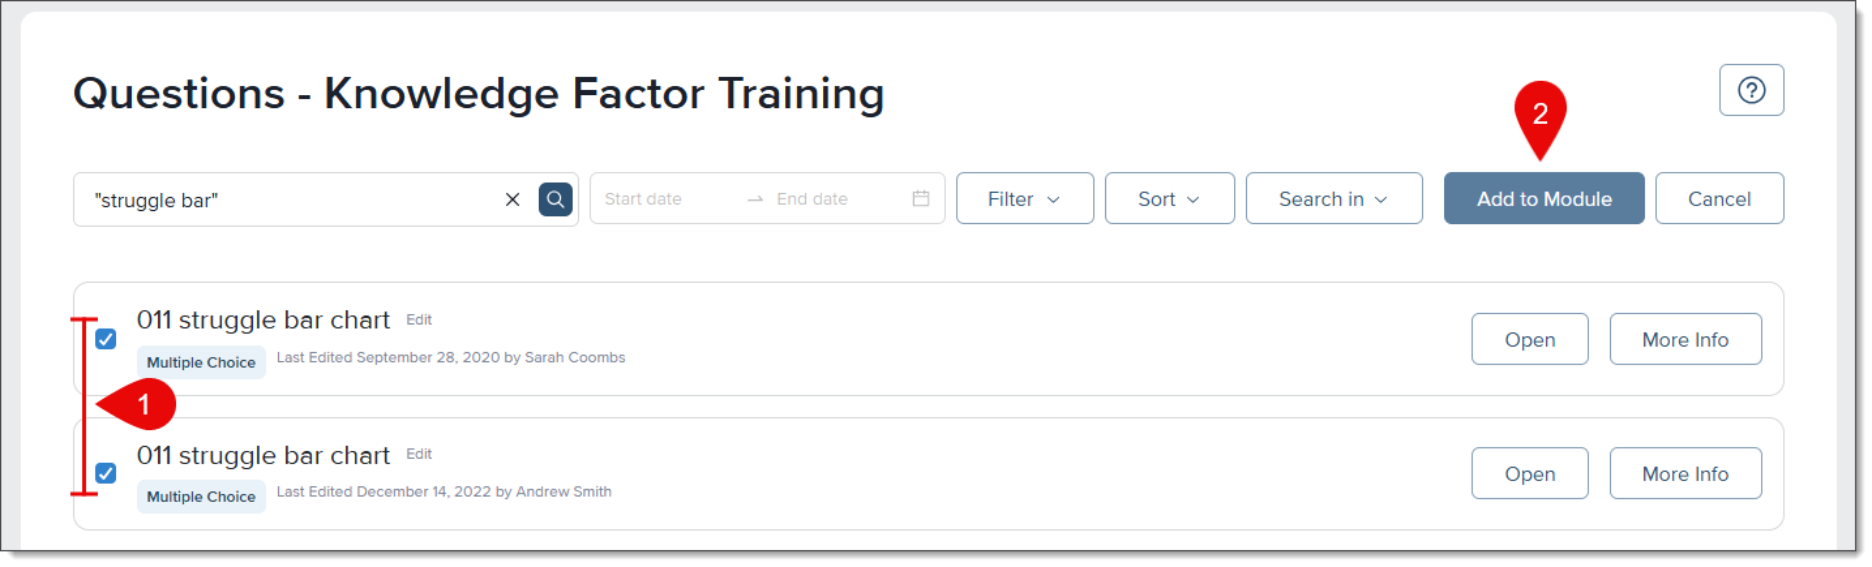The height and width of the screenshot is (567, 1872).
Task: Uncheck the question edited by Andrew Smith
Action: point(106,473)
